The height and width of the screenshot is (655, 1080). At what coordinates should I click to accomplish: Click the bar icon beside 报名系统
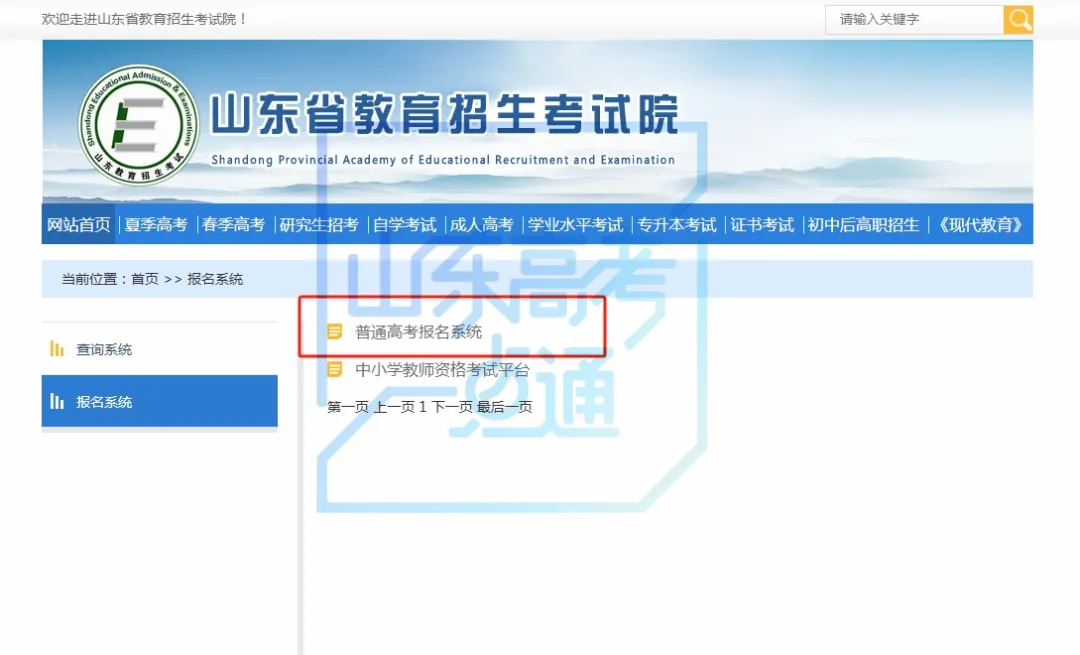[57, 401]
